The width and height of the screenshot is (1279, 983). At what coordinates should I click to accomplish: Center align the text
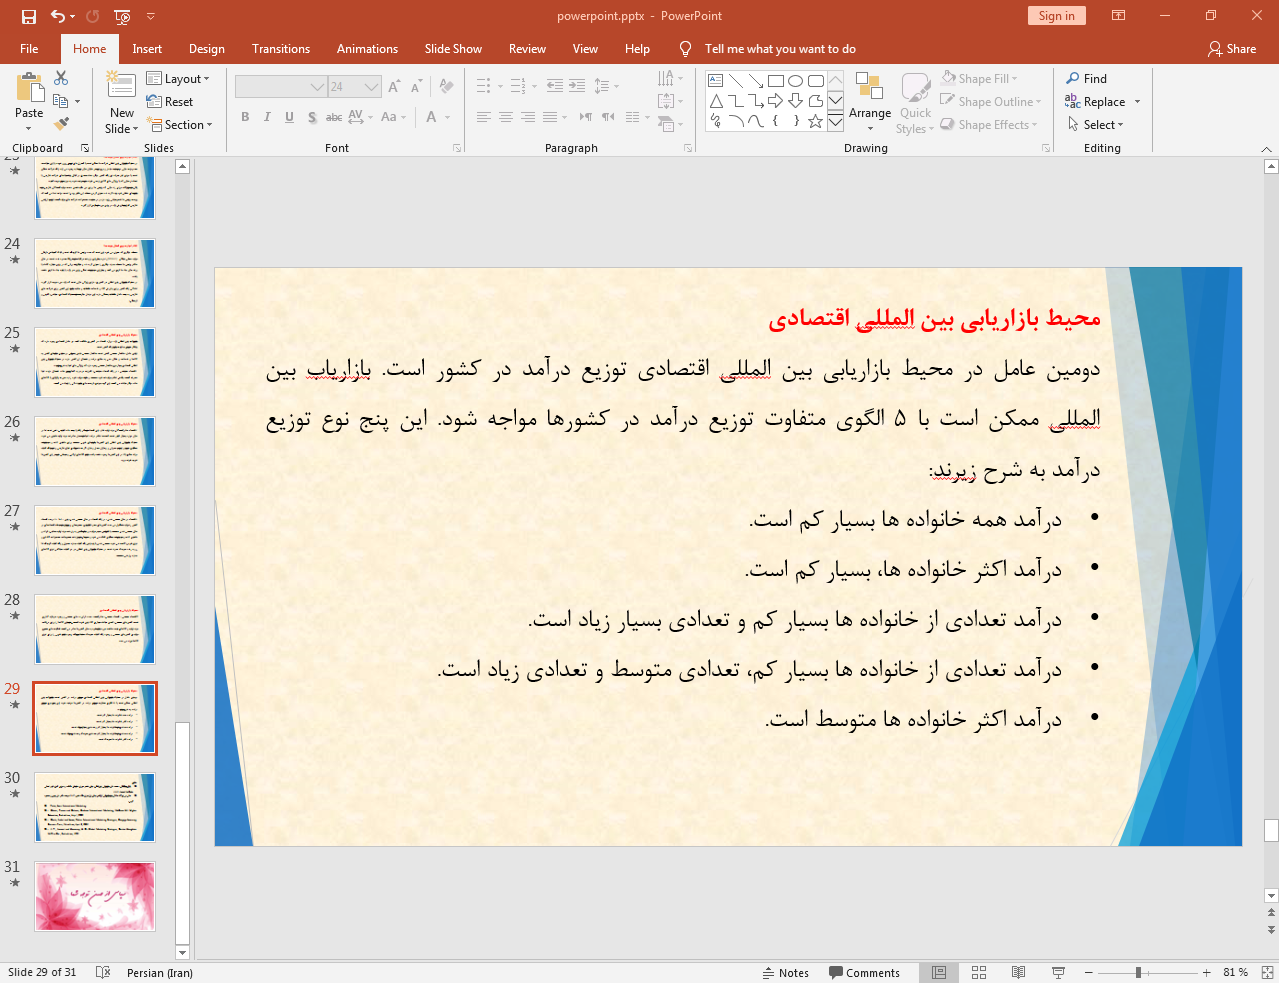pyautogui.click(x=506, y=117)
